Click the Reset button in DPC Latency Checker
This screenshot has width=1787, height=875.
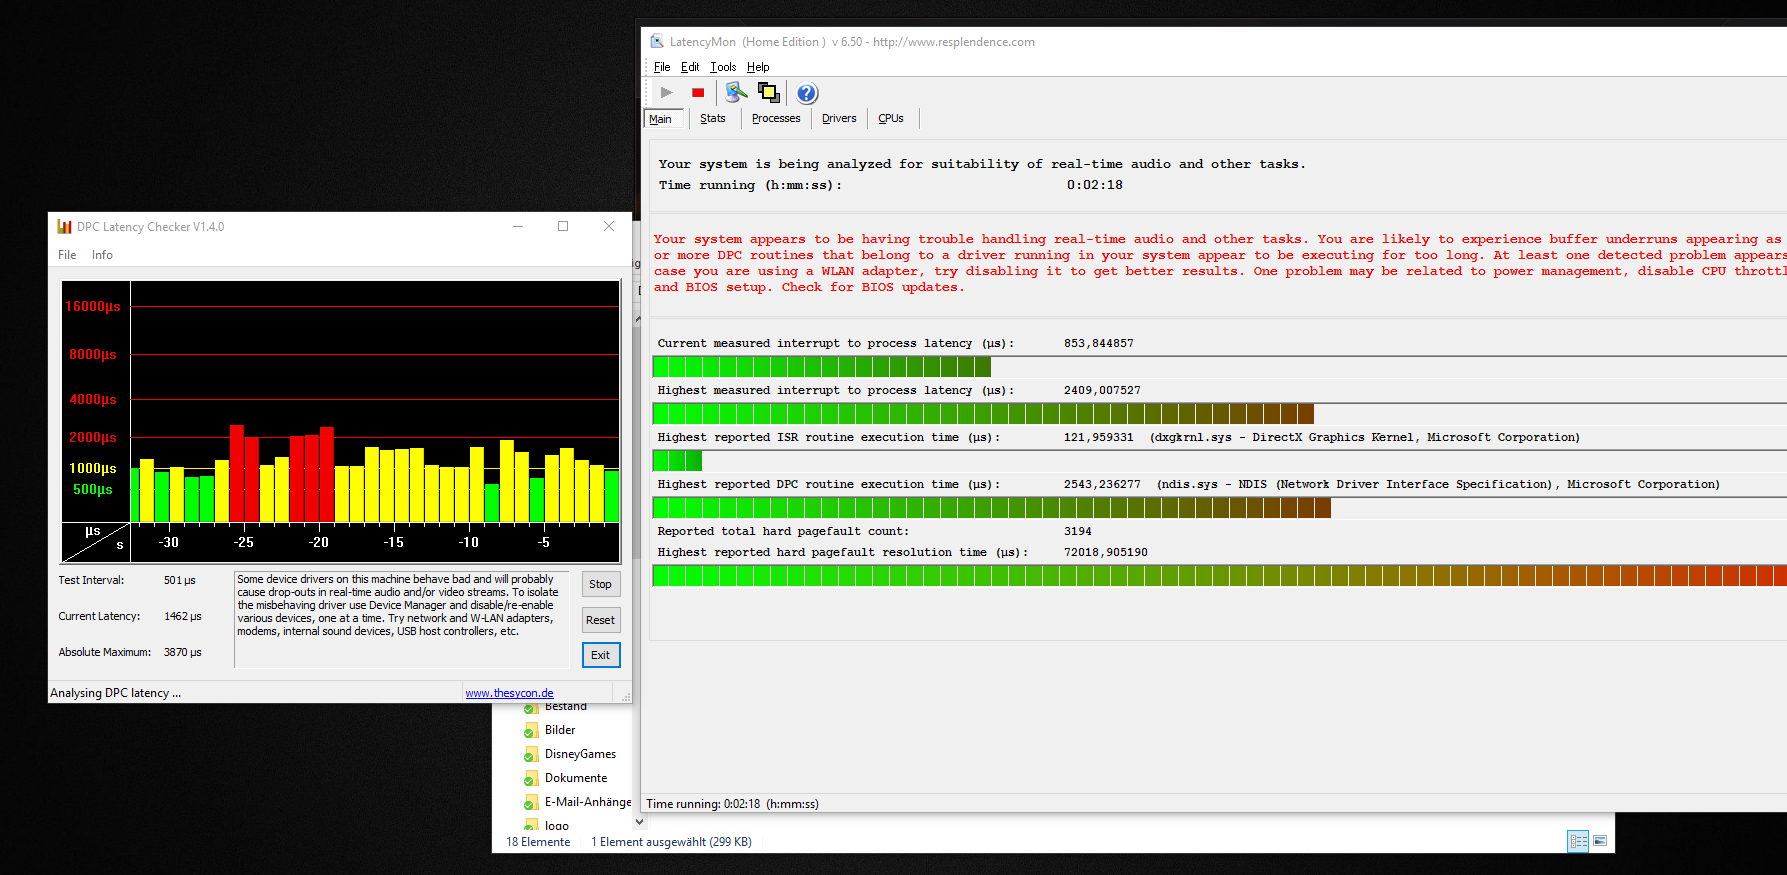601,620
